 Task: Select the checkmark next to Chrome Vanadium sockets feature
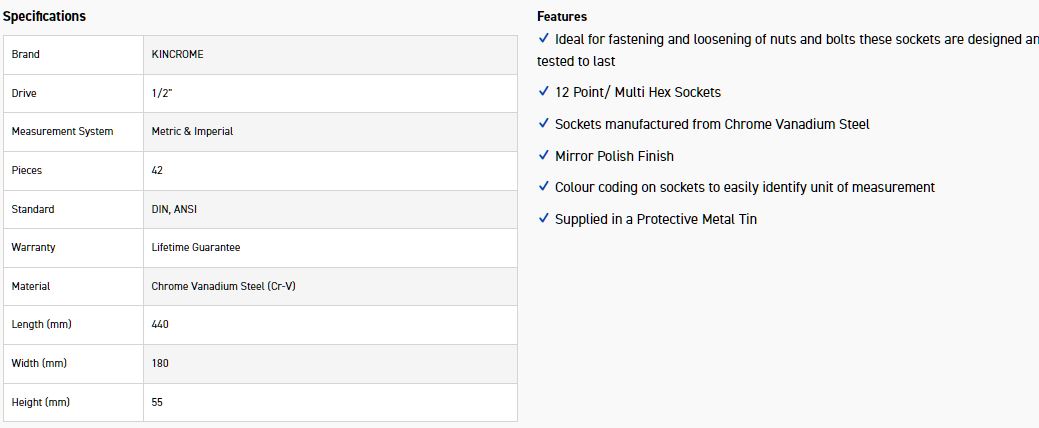point(543,124)
